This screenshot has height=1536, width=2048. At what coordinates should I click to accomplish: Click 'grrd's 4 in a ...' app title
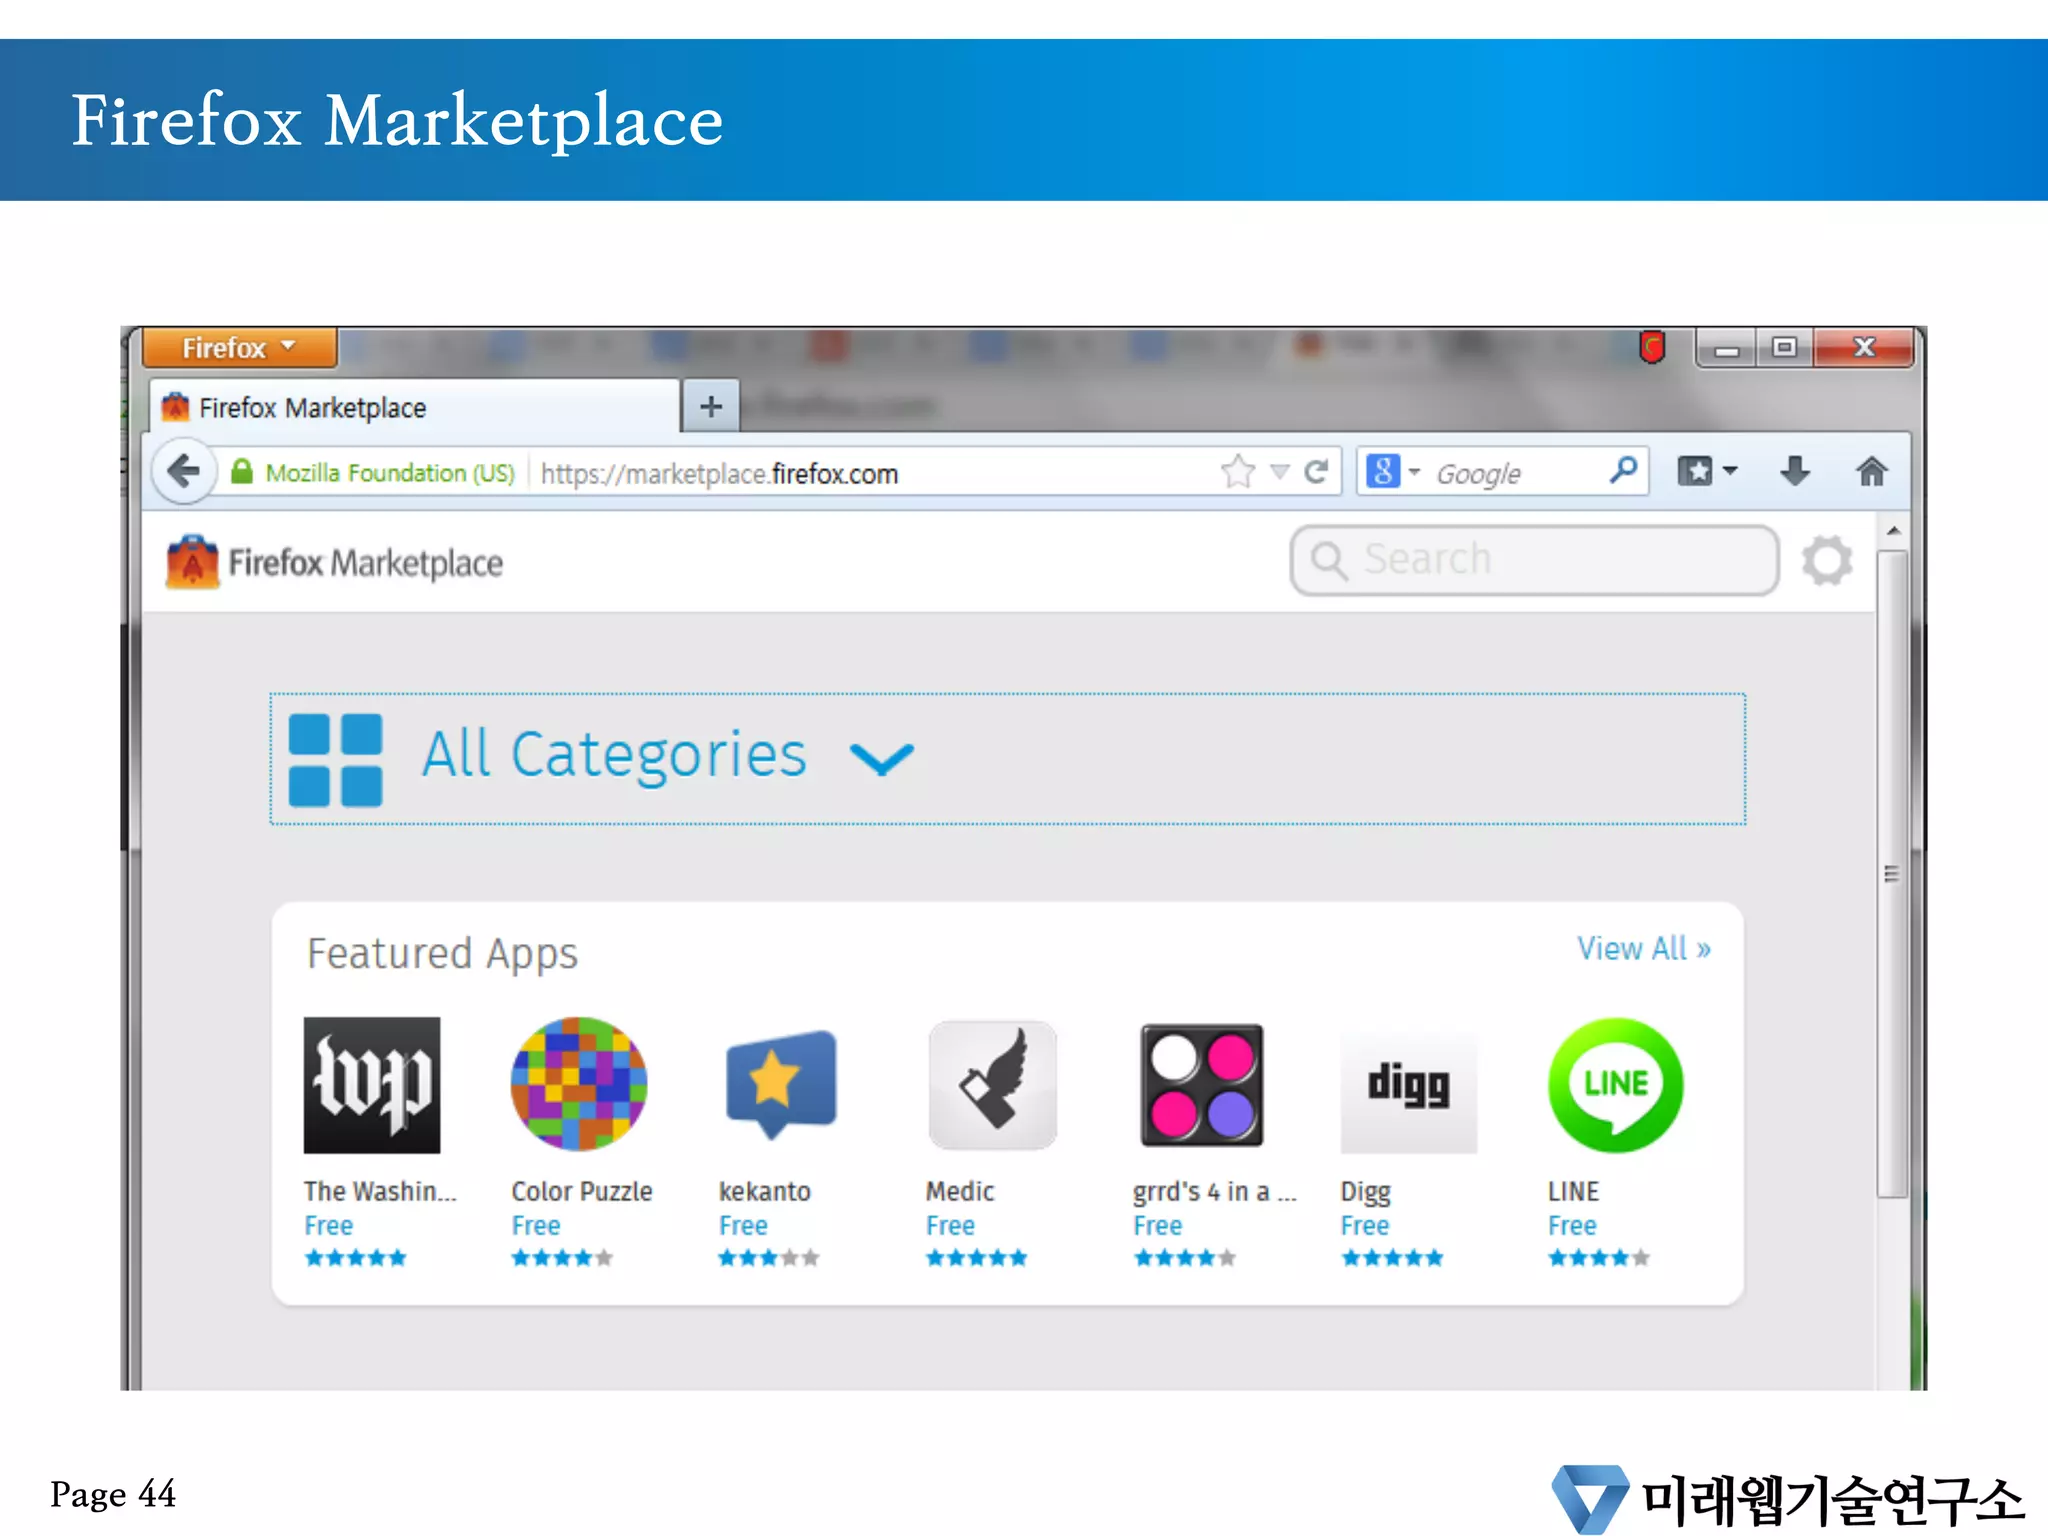click(1214, 1192)
